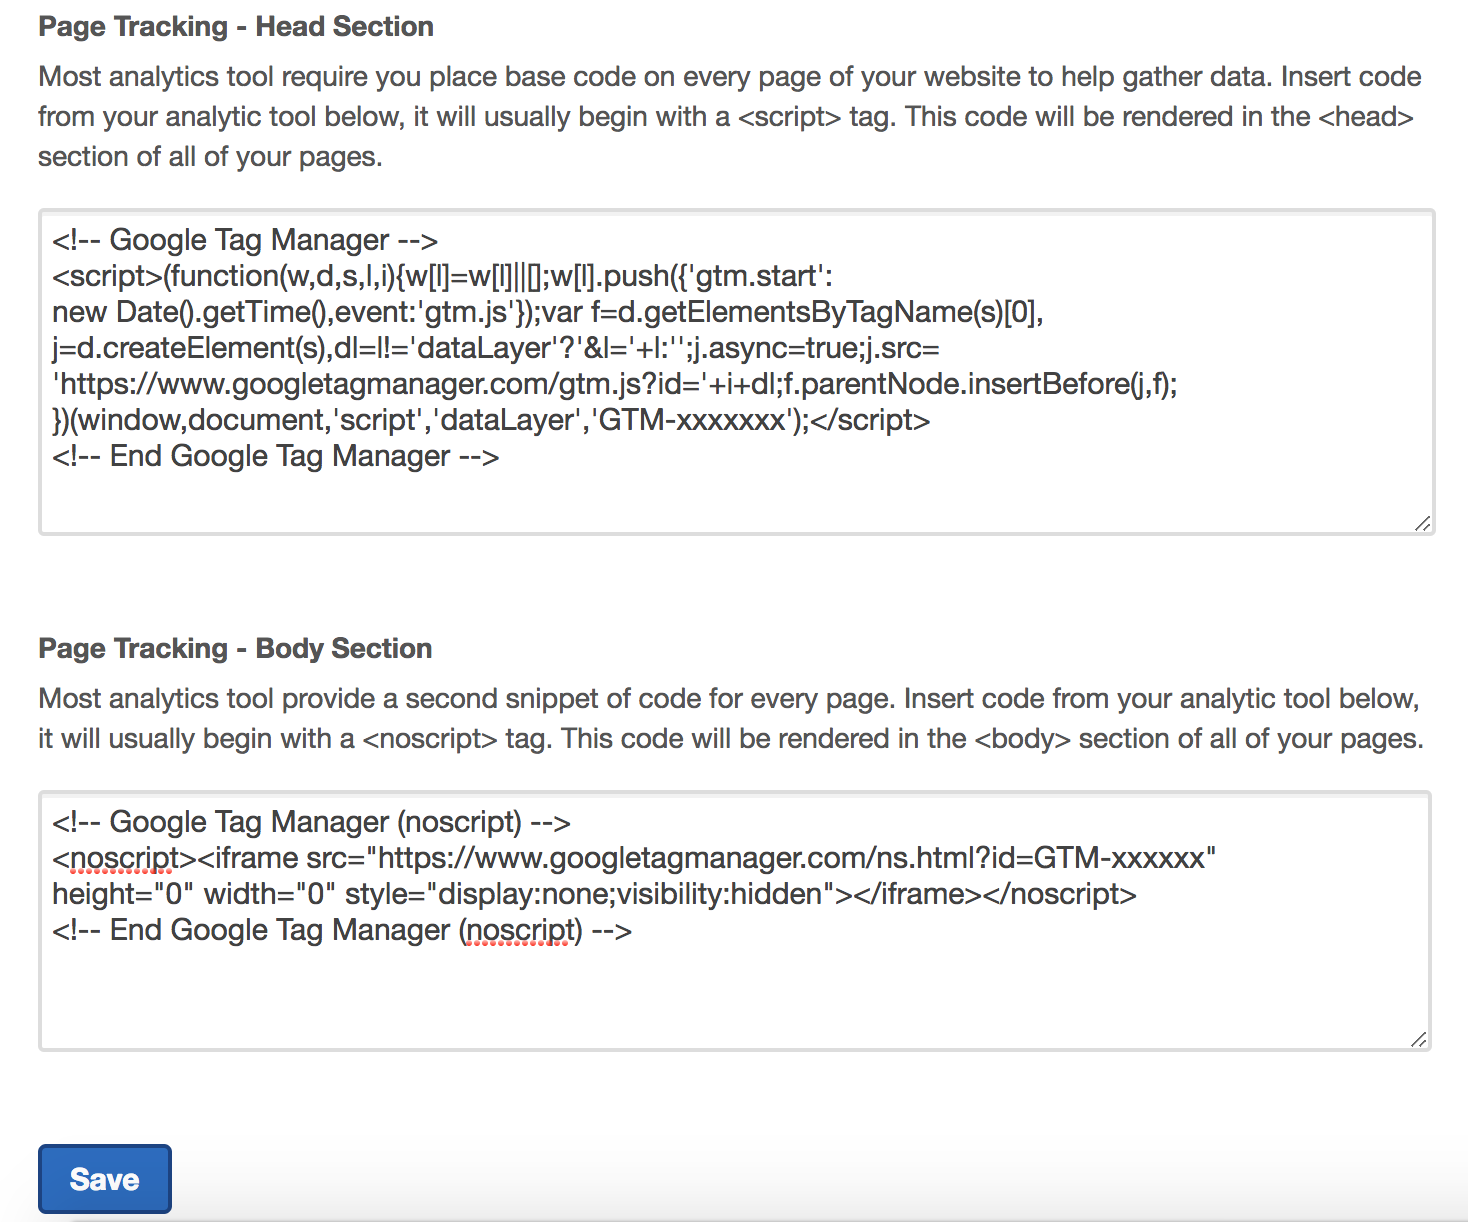Viewport: 1468px width, 1222px height.
Task: Grab the Body Section textarea resize handle
Action: 1418,1039
